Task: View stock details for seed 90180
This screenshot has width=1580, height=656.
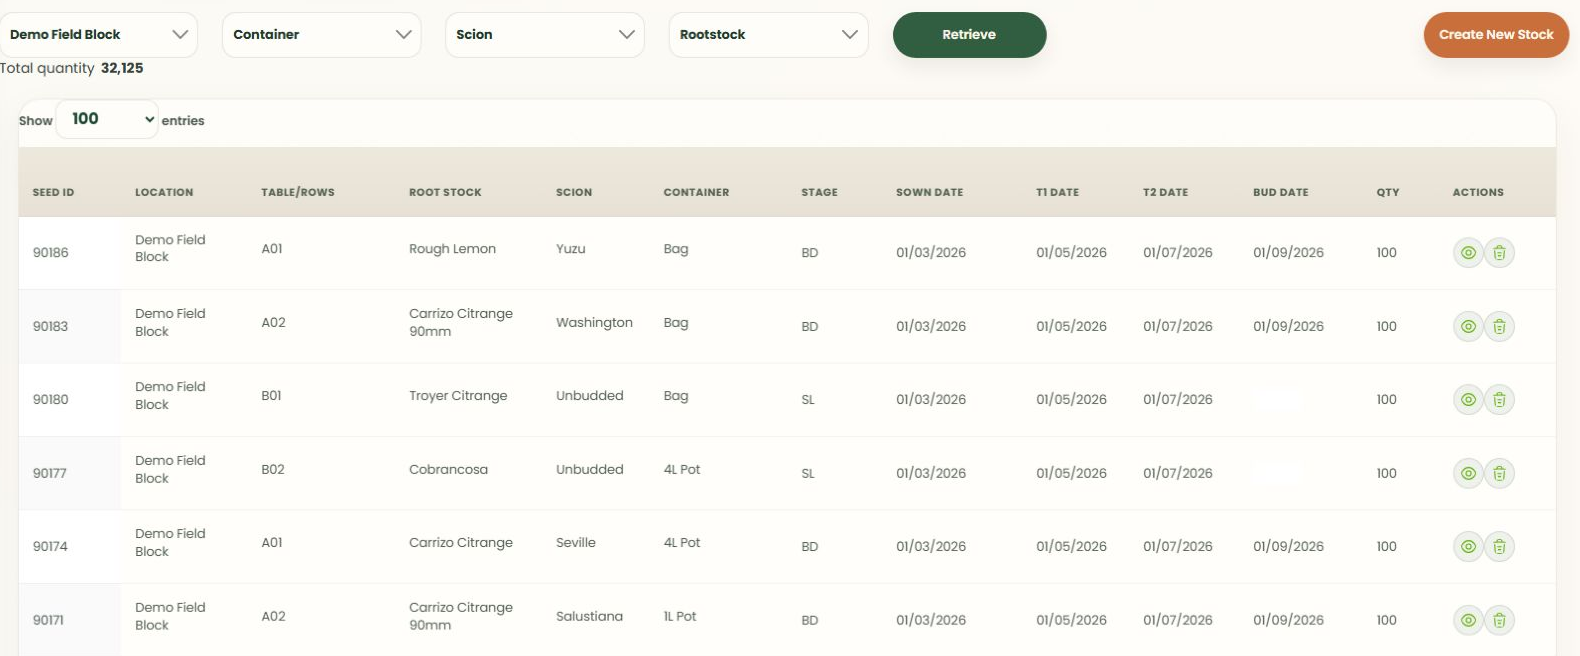Action: 1468,400
